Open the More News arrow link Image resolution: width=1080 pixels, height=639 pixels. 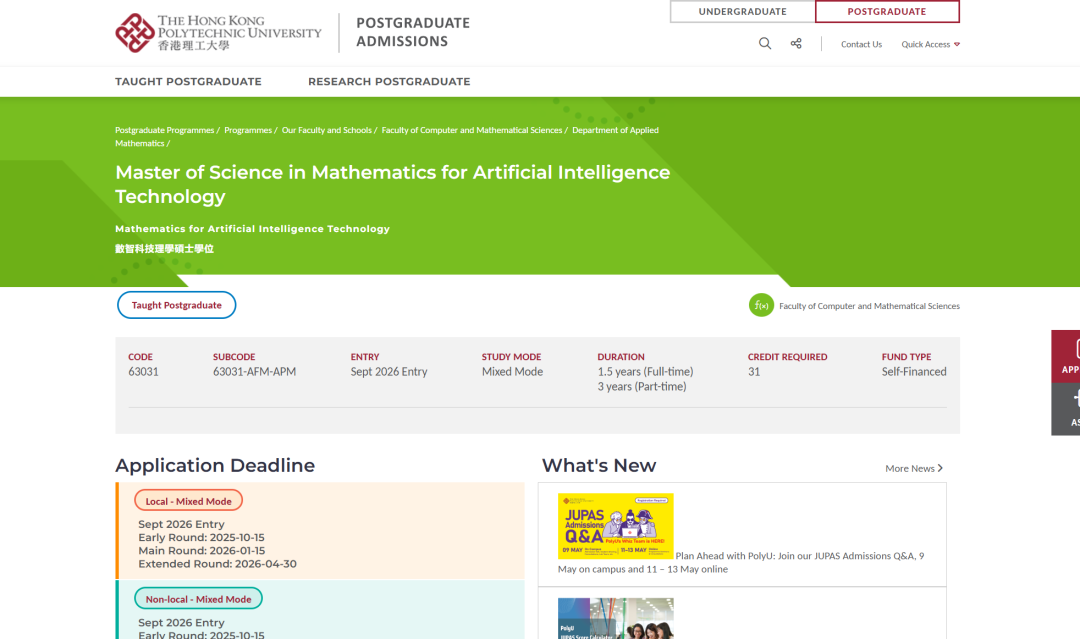[914, 468]
